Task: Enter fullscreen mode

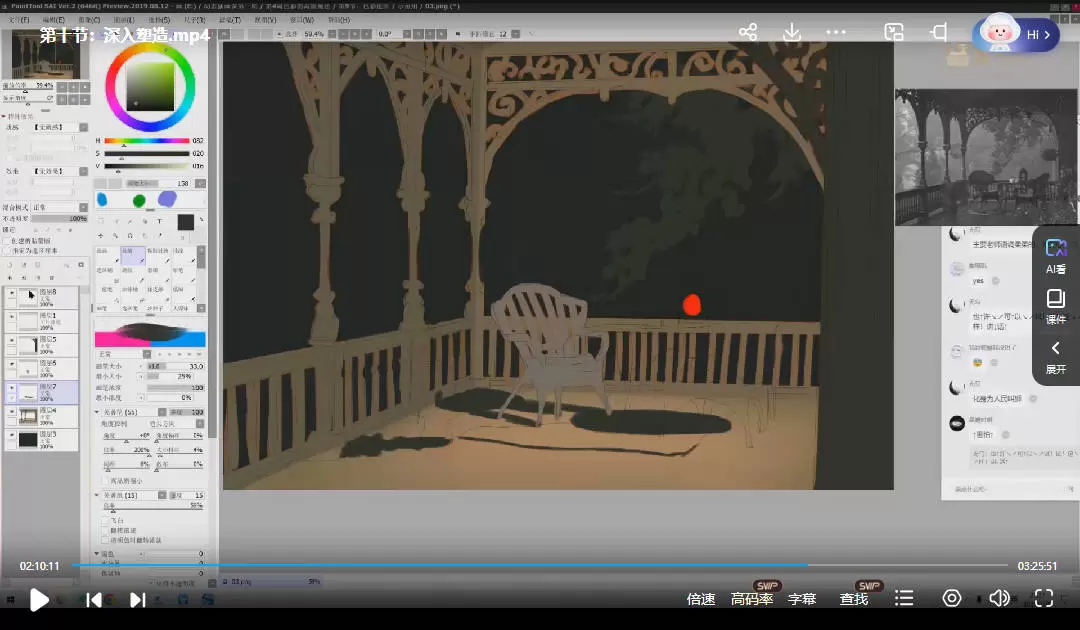Action: tap(1044, 598)
